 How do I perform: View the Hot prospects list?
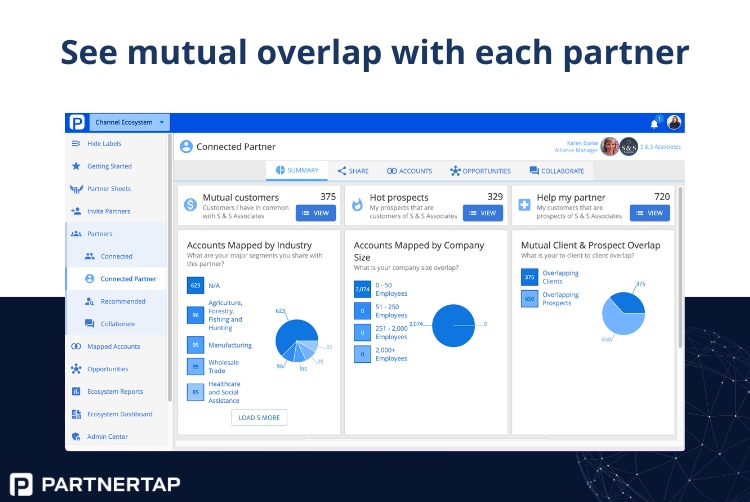(483, 213)
